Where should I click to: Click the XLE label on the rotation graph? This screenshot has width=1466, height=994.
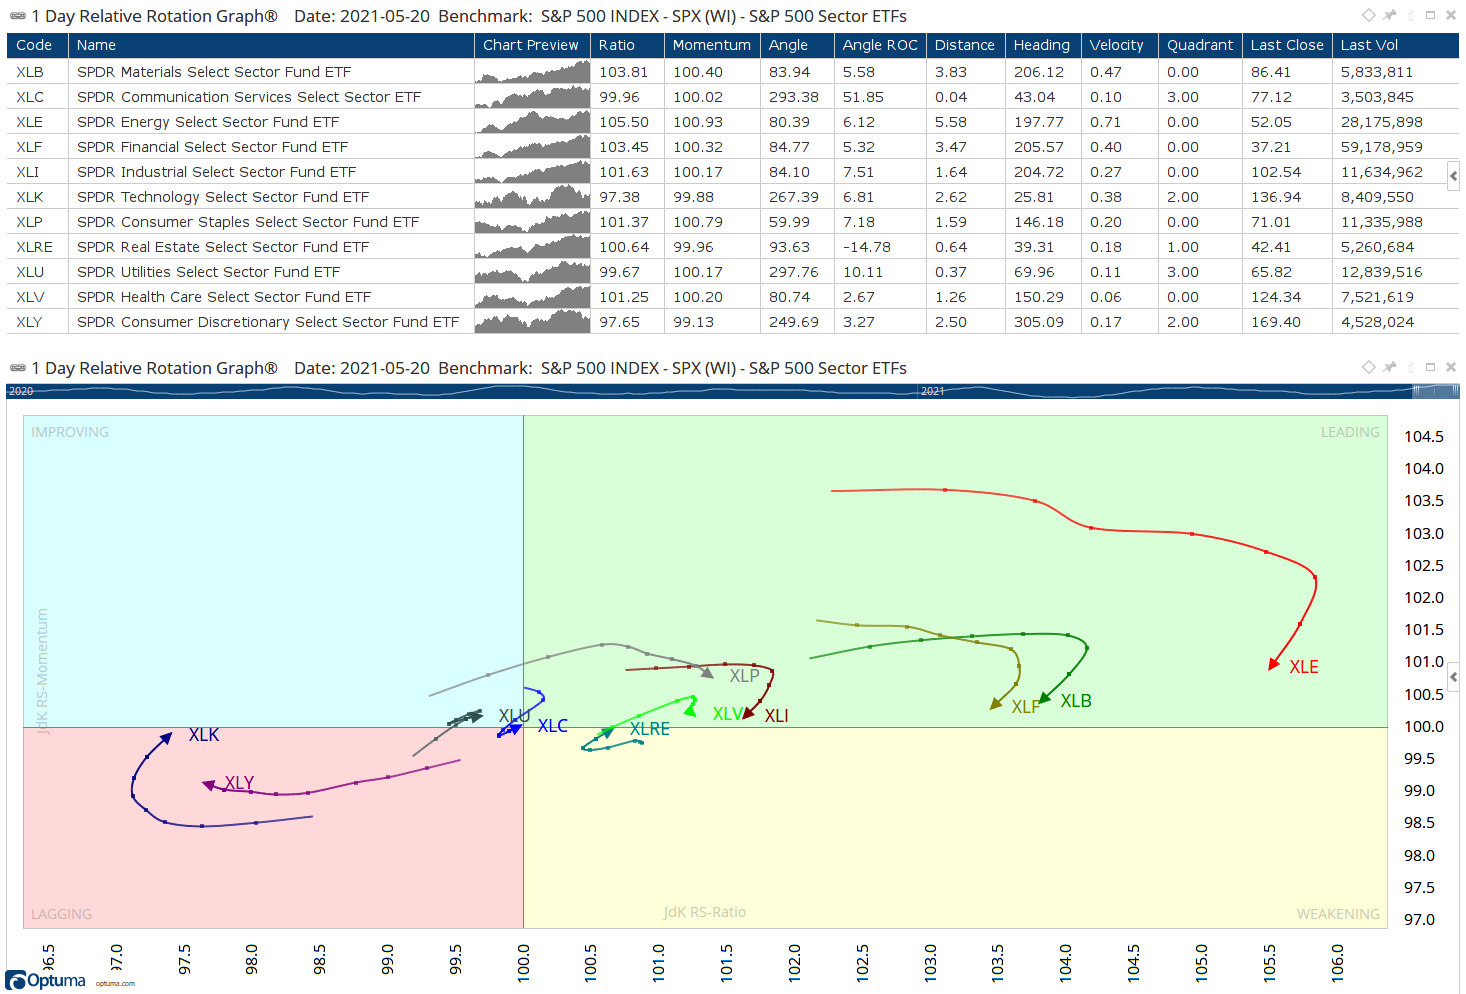point(1304,667)
